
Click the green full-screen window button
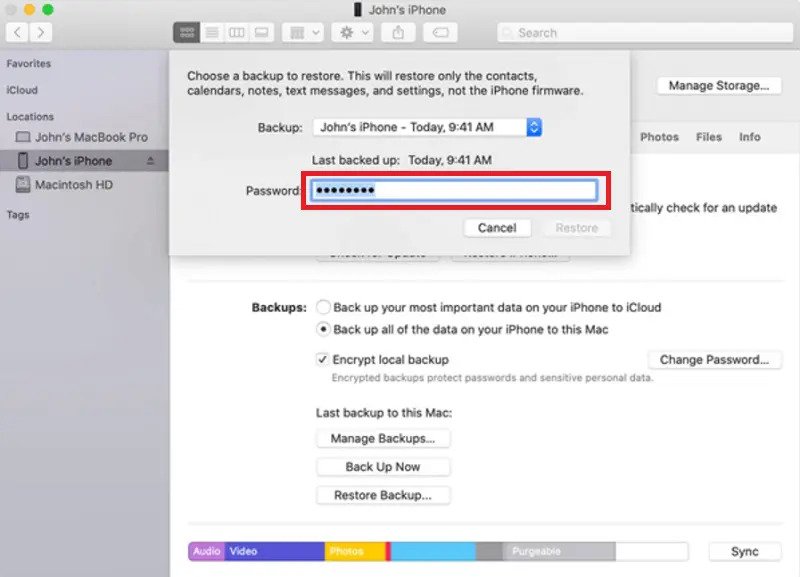(x=47, y=9)
